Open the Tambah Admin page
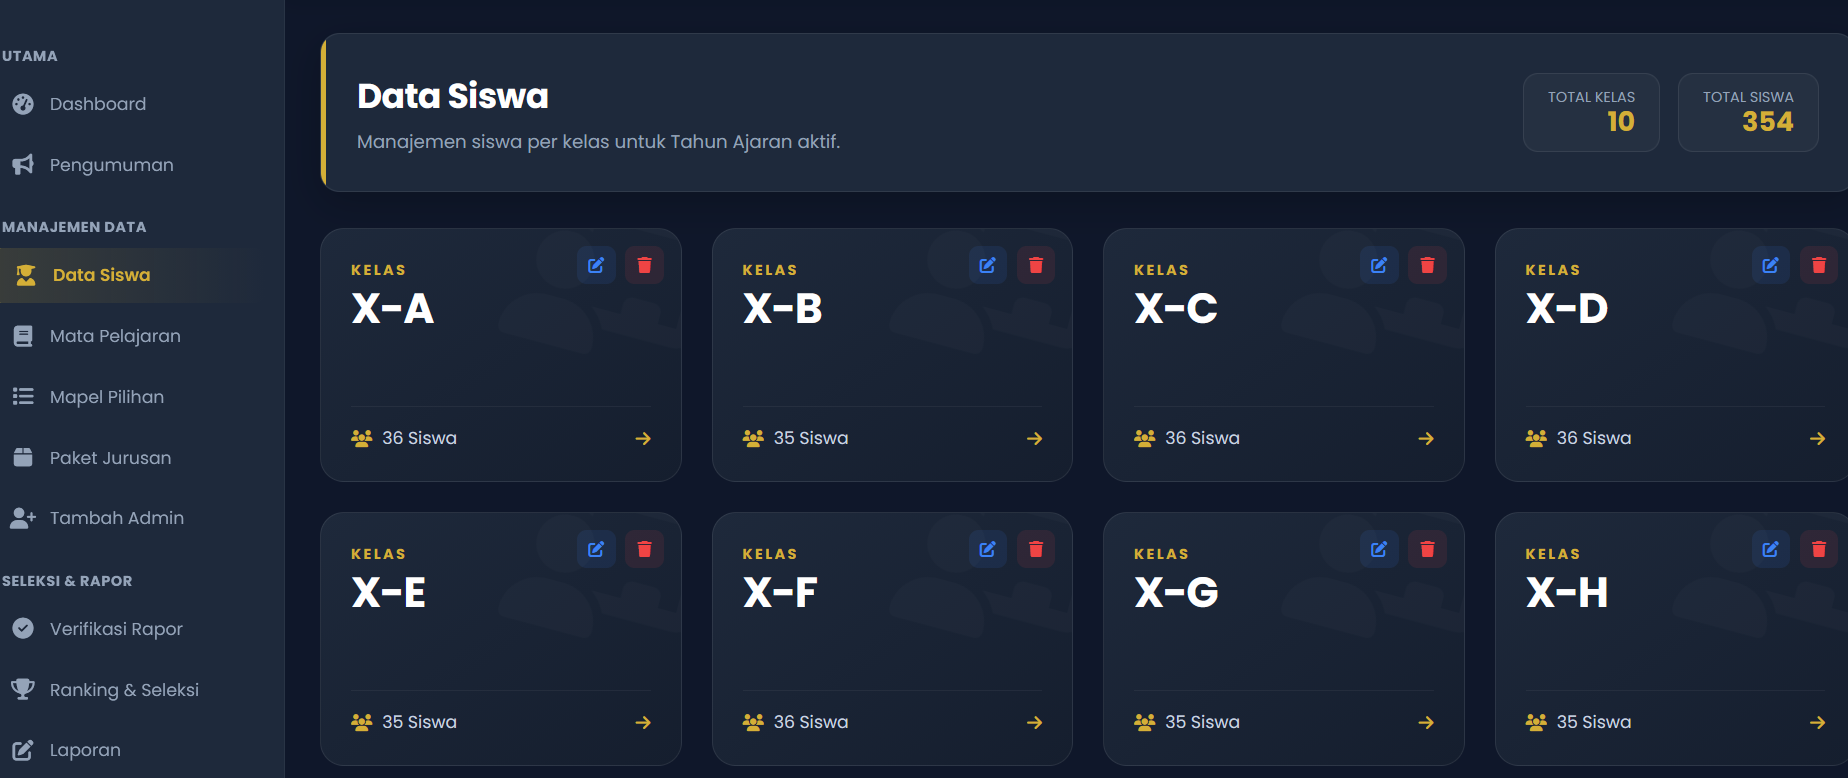 pyautogui.click(x=116, y=518)
